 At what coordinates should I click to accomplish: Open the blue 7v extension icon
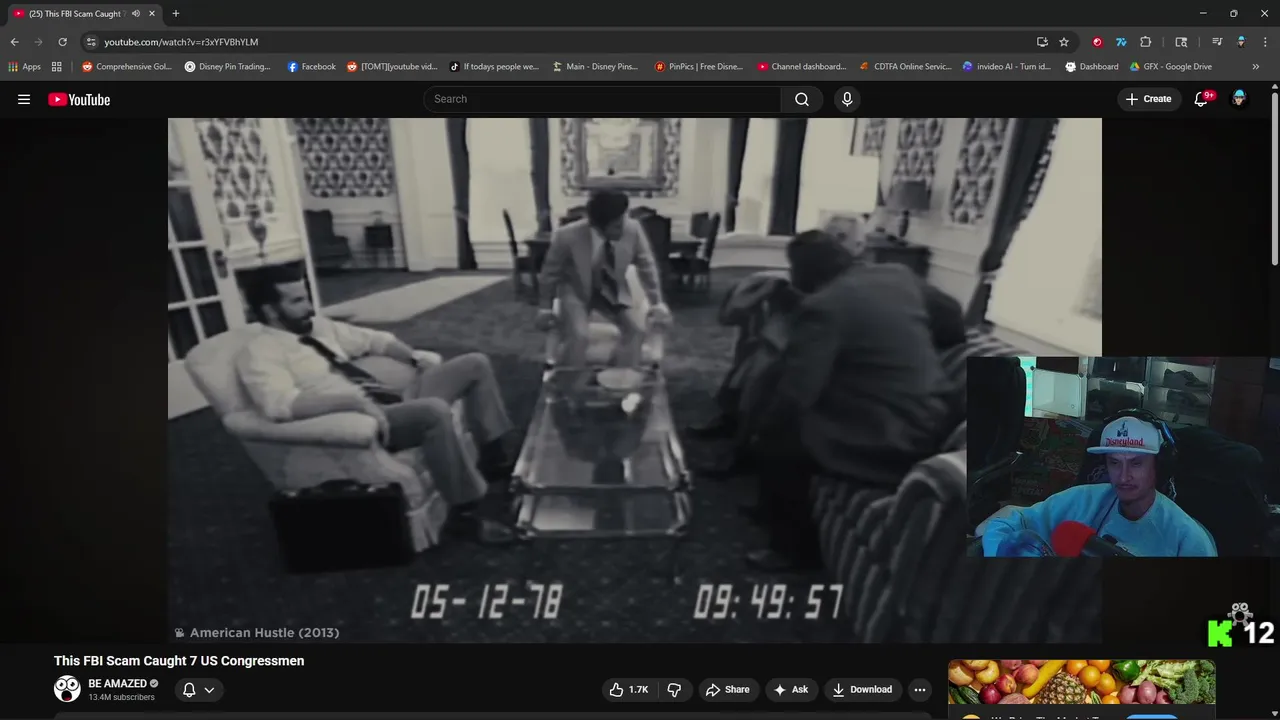pos(1121,42)
